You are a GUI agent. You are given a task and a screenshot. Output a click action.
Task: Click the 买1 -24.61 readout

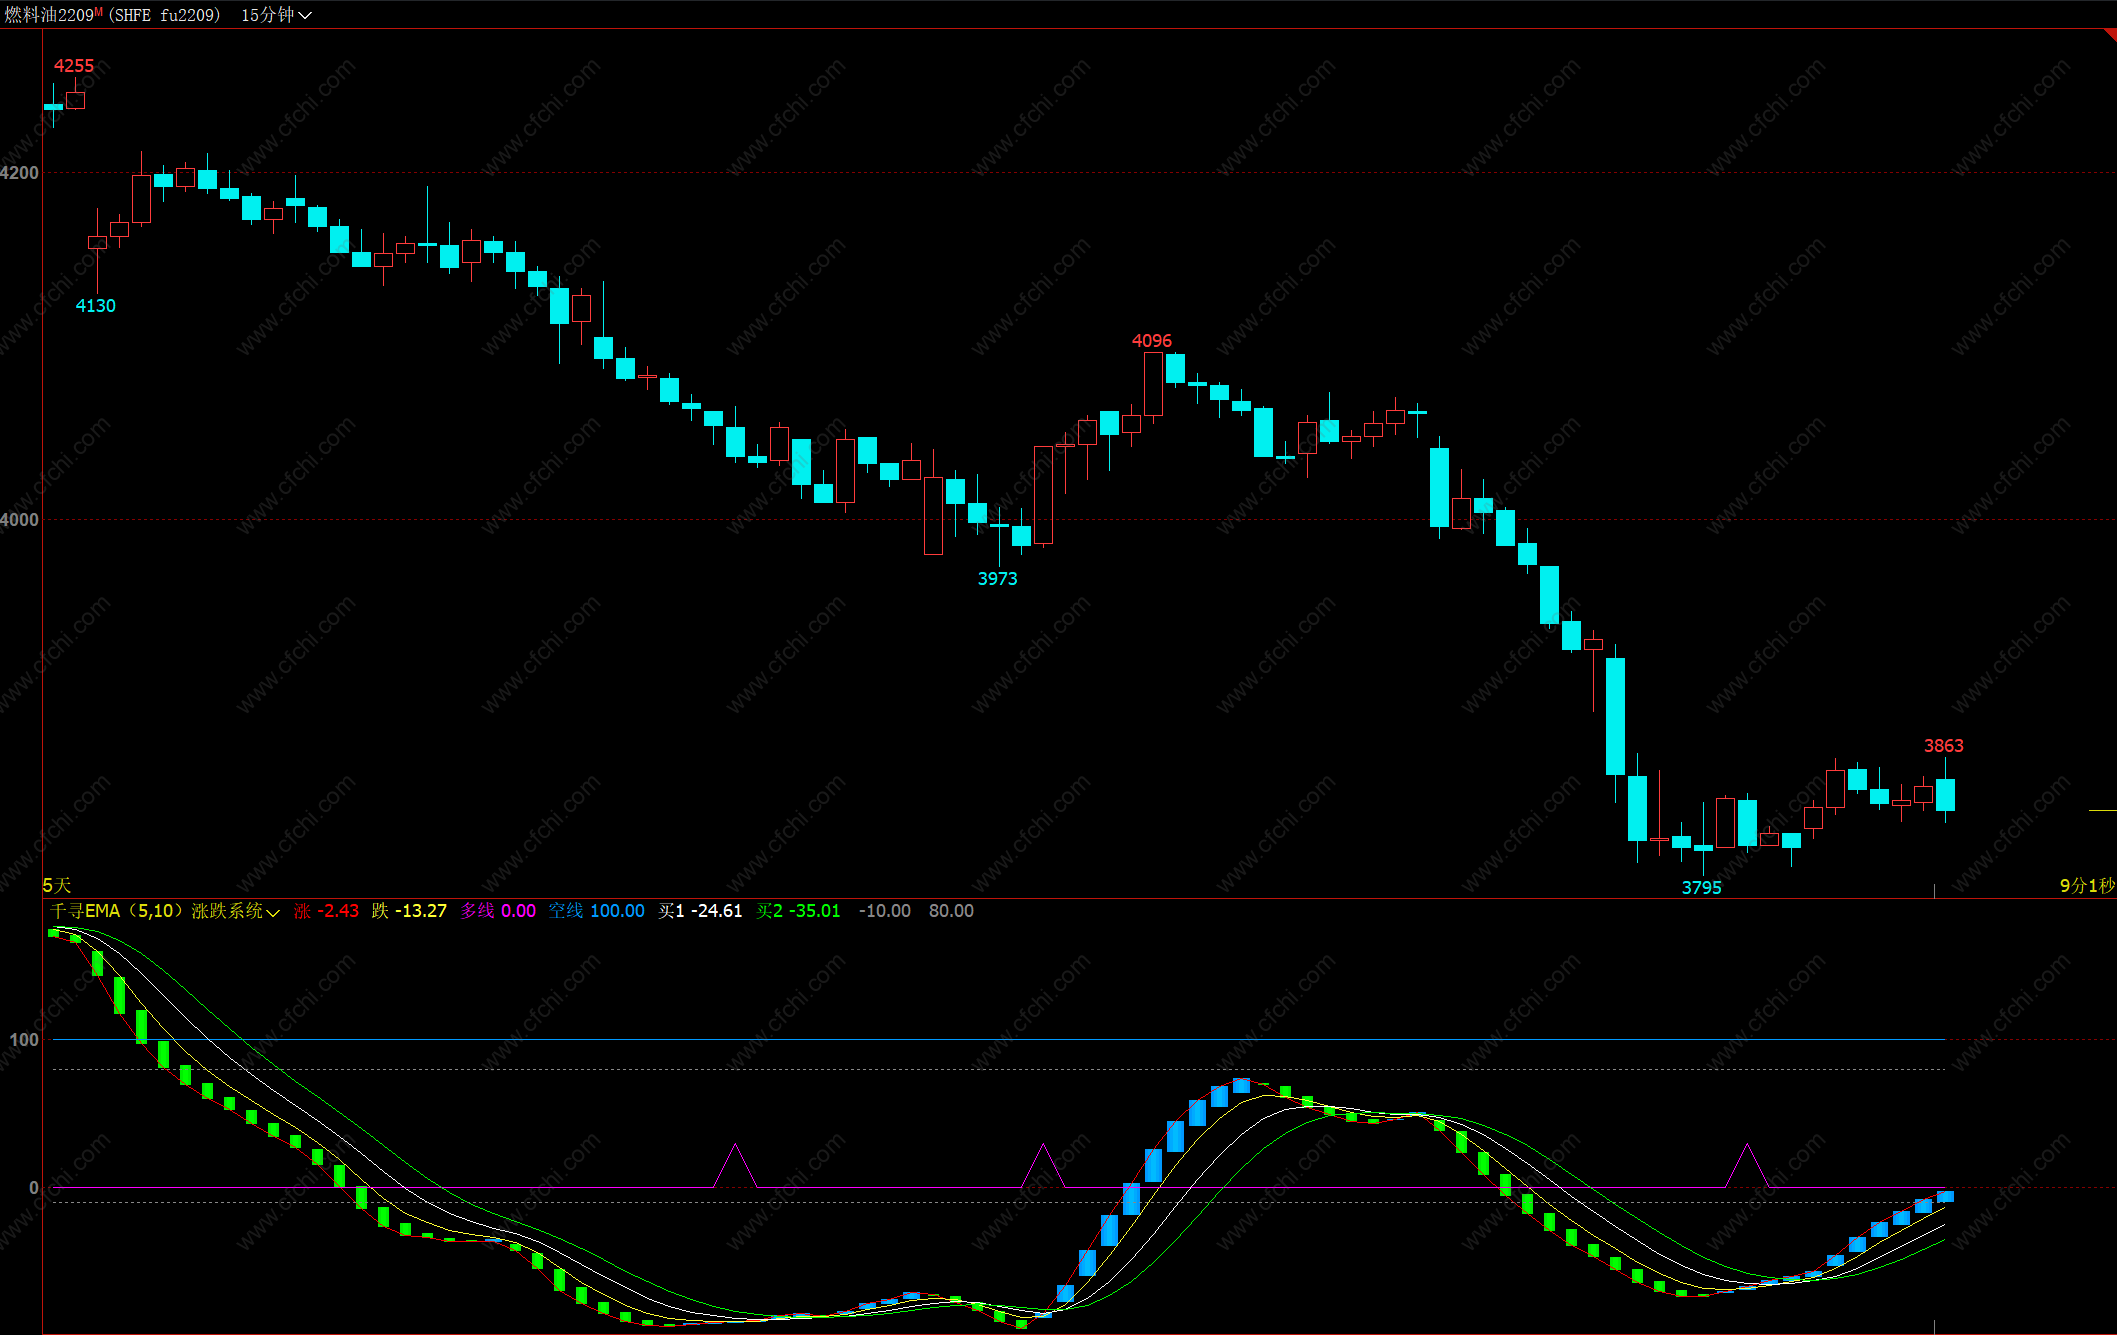(700, 911)
